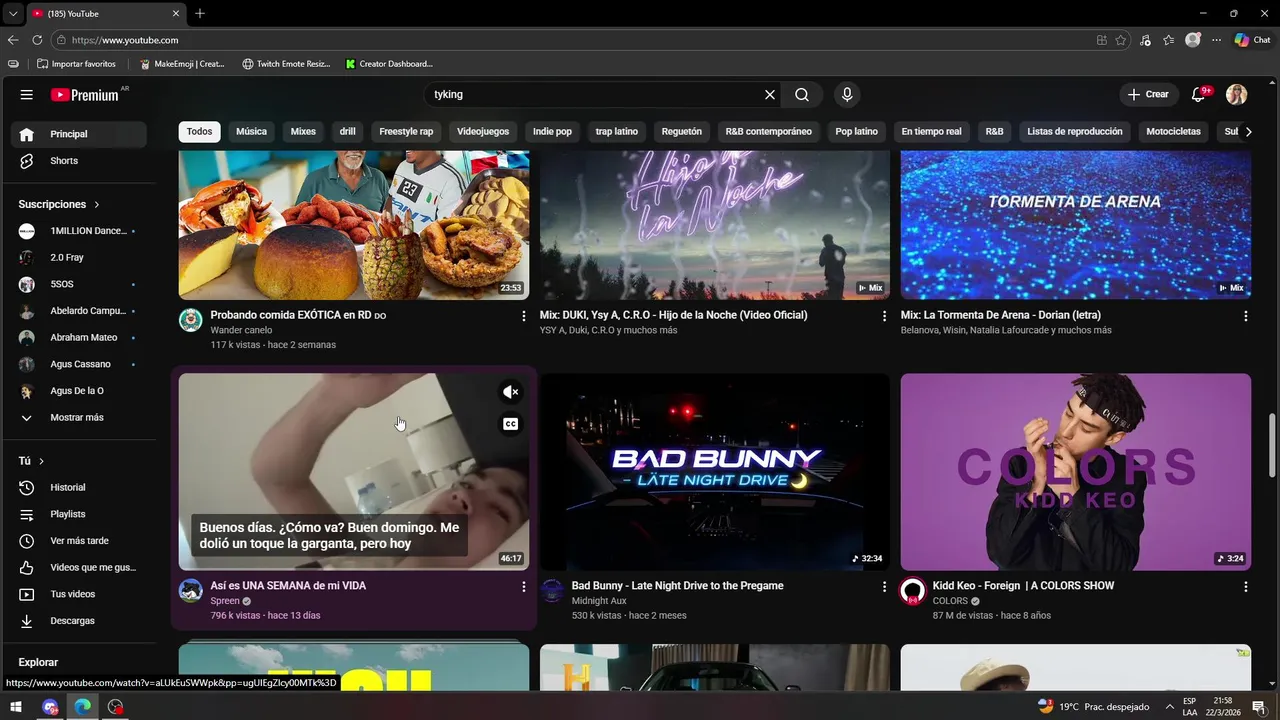This screenshot has width=1280, height=720.
Task: Select the drill filter chip
Action: point(347,131)
